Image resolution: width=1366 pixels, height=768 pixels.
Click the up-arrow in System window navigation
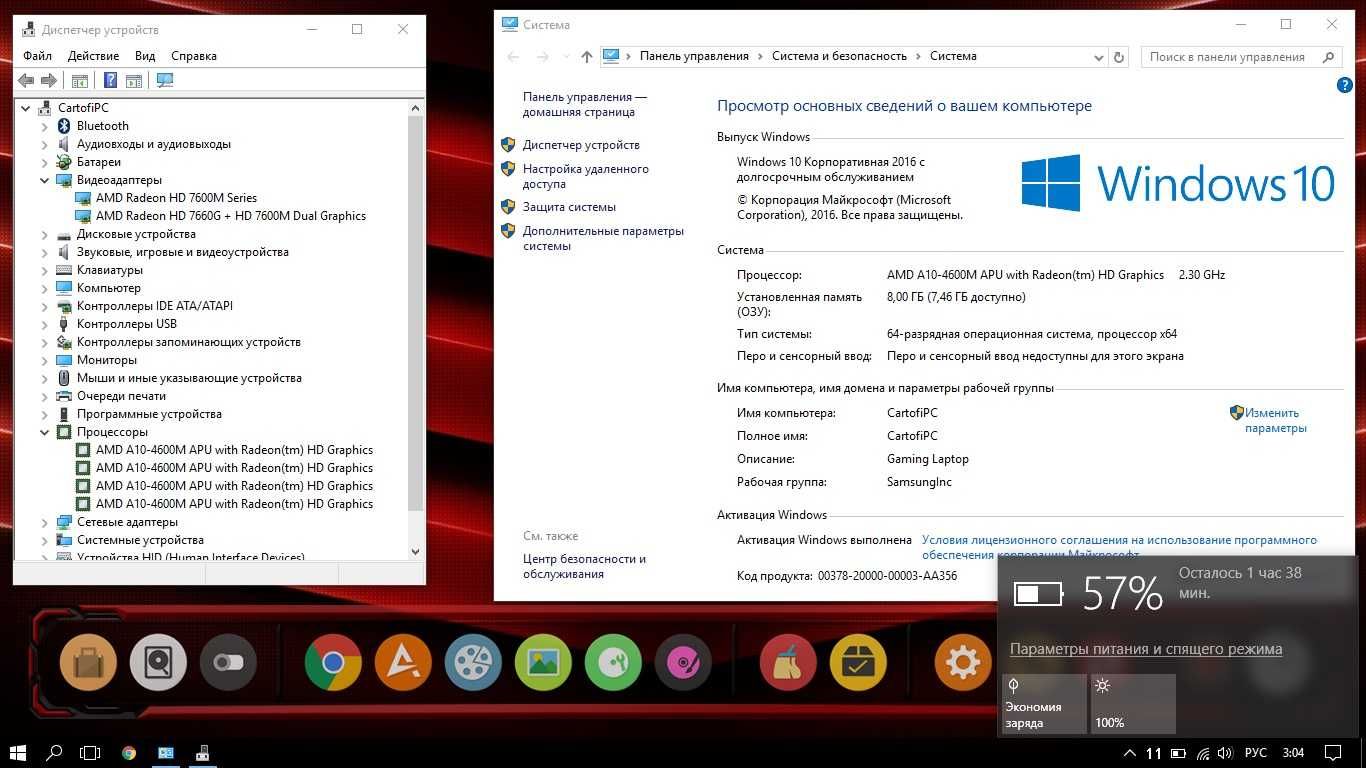(586, 57)
